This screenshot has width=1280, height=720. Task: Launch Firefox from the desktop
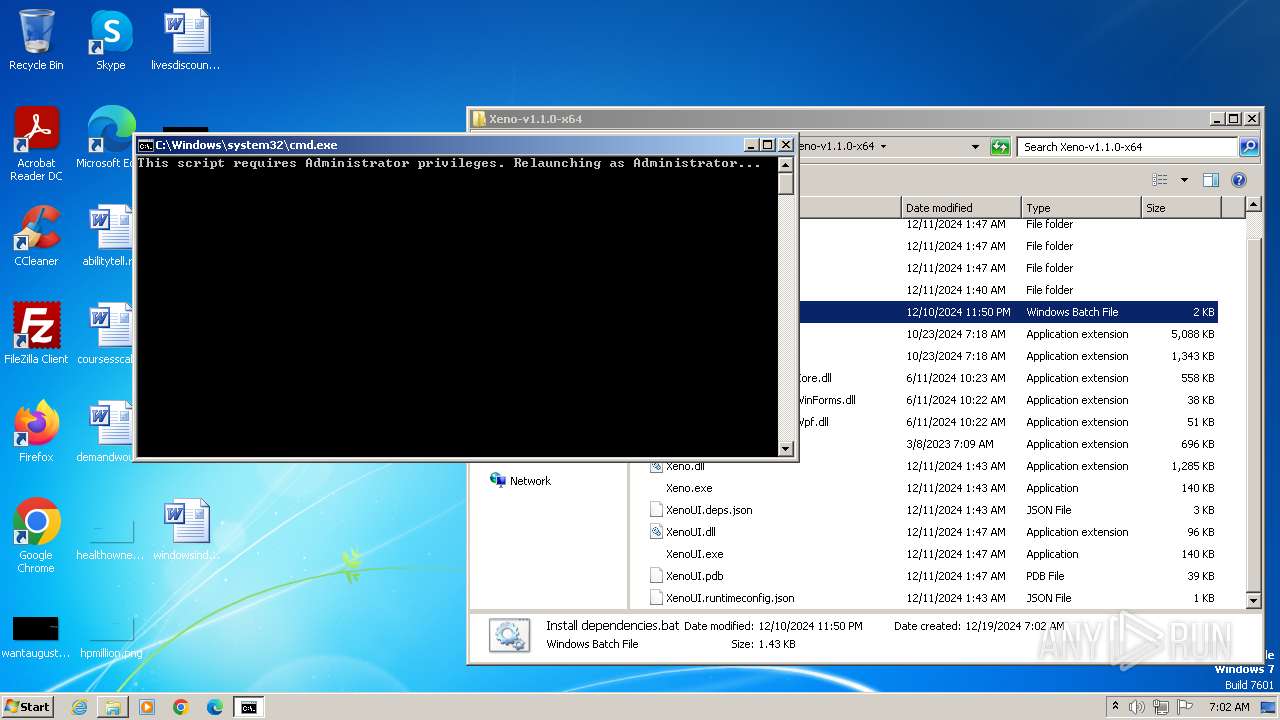(36, 431)
